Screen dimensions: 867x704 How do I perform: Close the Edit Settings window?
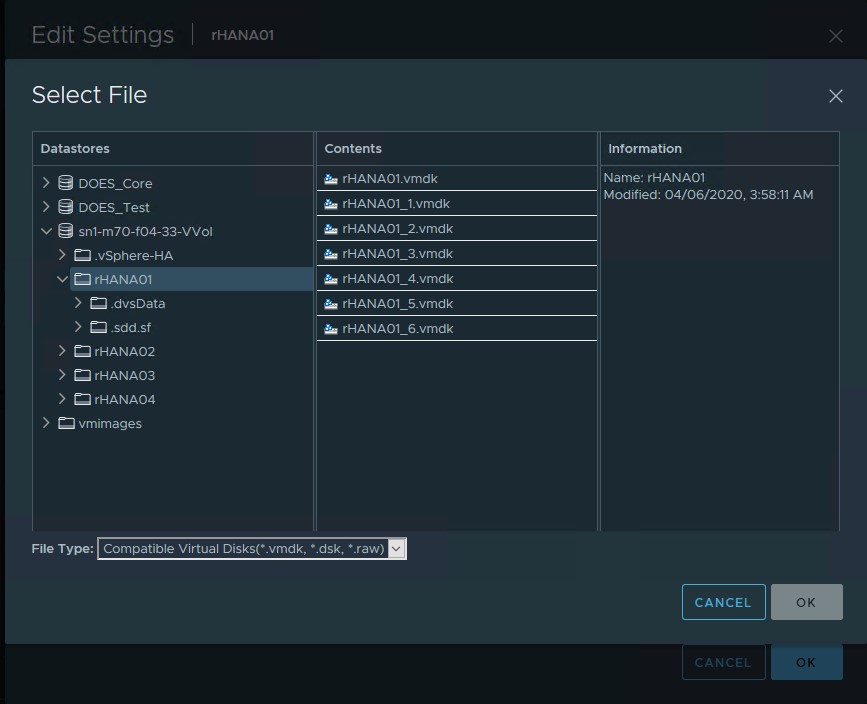point(835,36)
